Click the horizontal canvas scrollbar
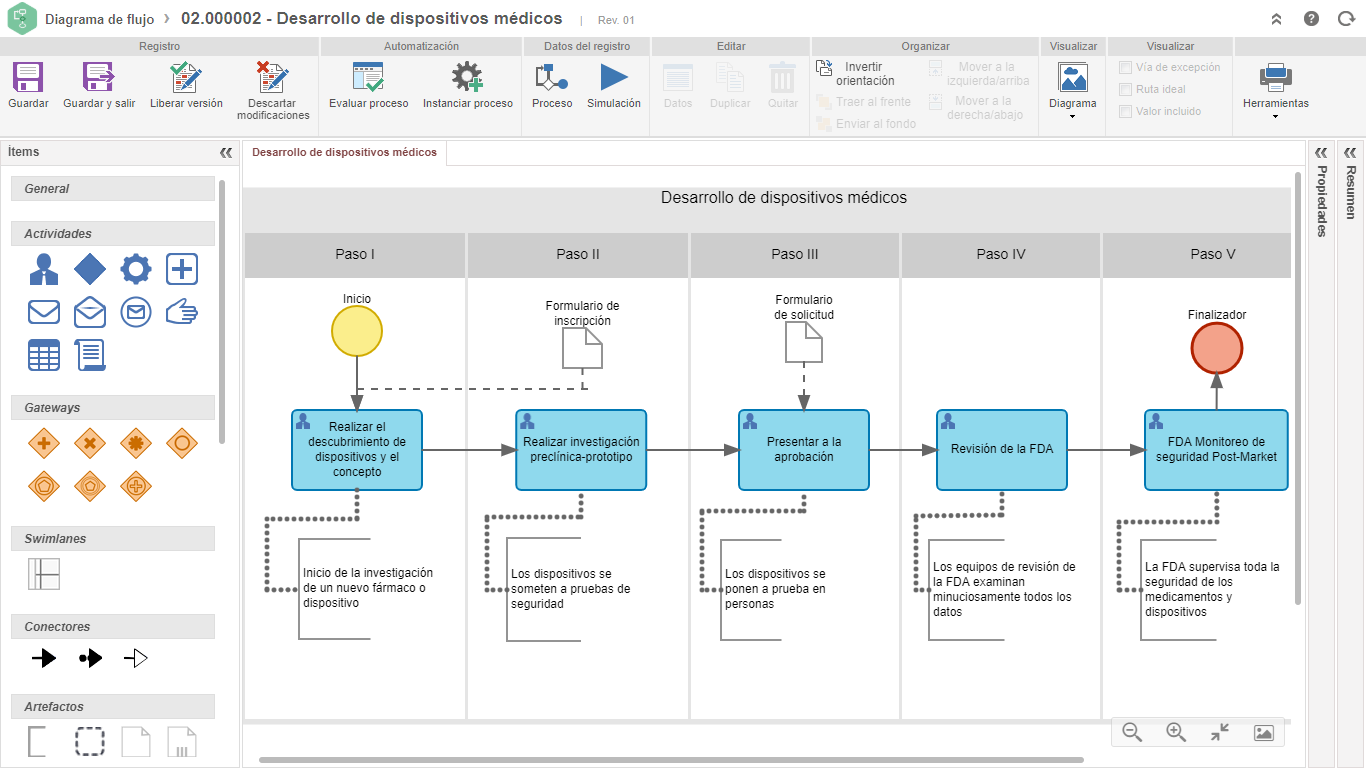 tap(670, 760)
